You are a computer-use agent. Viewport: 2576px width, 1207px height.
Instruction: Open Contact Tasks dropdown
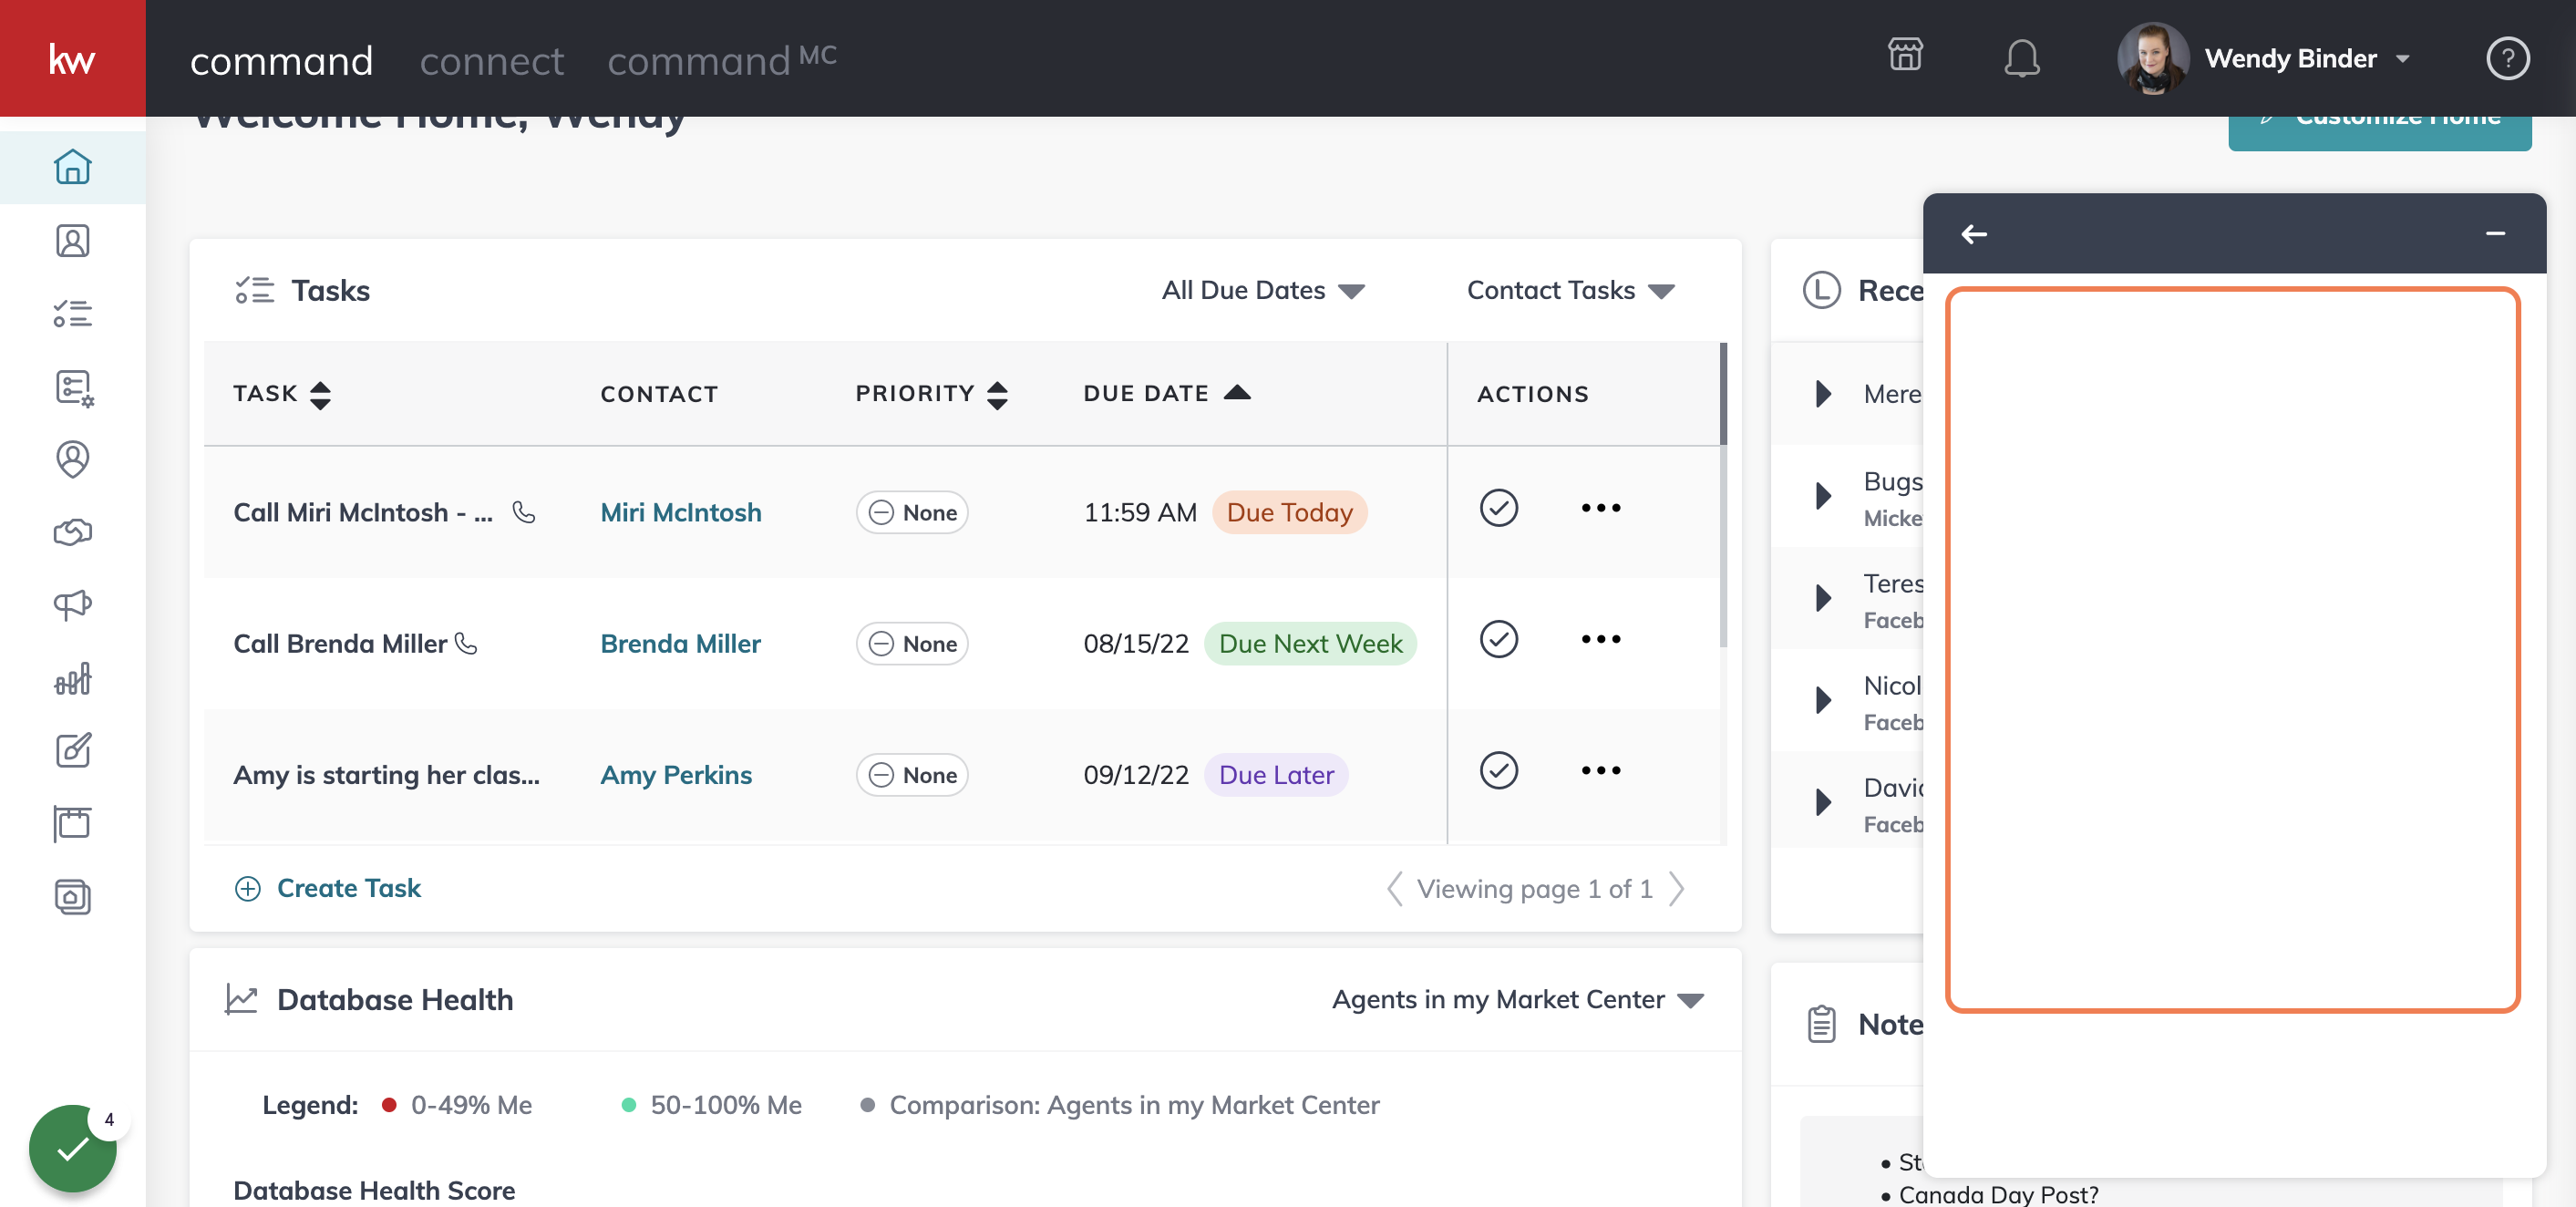1570,290
